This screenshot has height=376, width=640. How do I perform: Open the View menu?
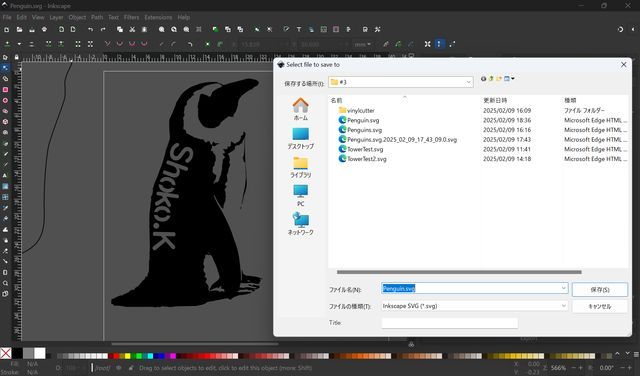click(38, 17)
